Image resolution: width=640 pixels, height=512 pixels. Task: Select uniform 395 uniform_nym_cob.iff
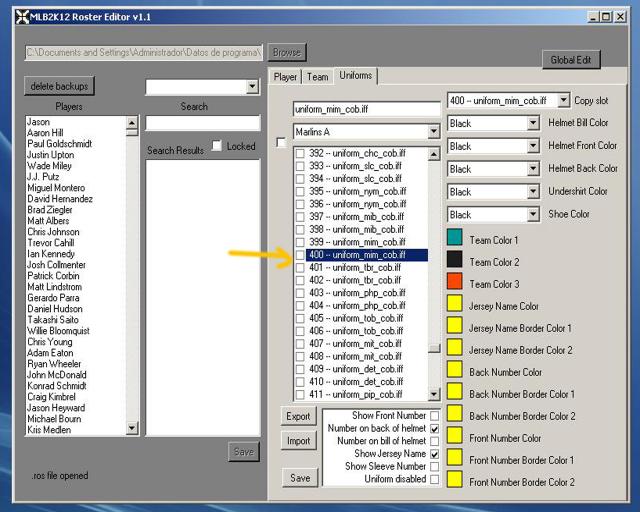pyautogui.click(x=357, y=191)
